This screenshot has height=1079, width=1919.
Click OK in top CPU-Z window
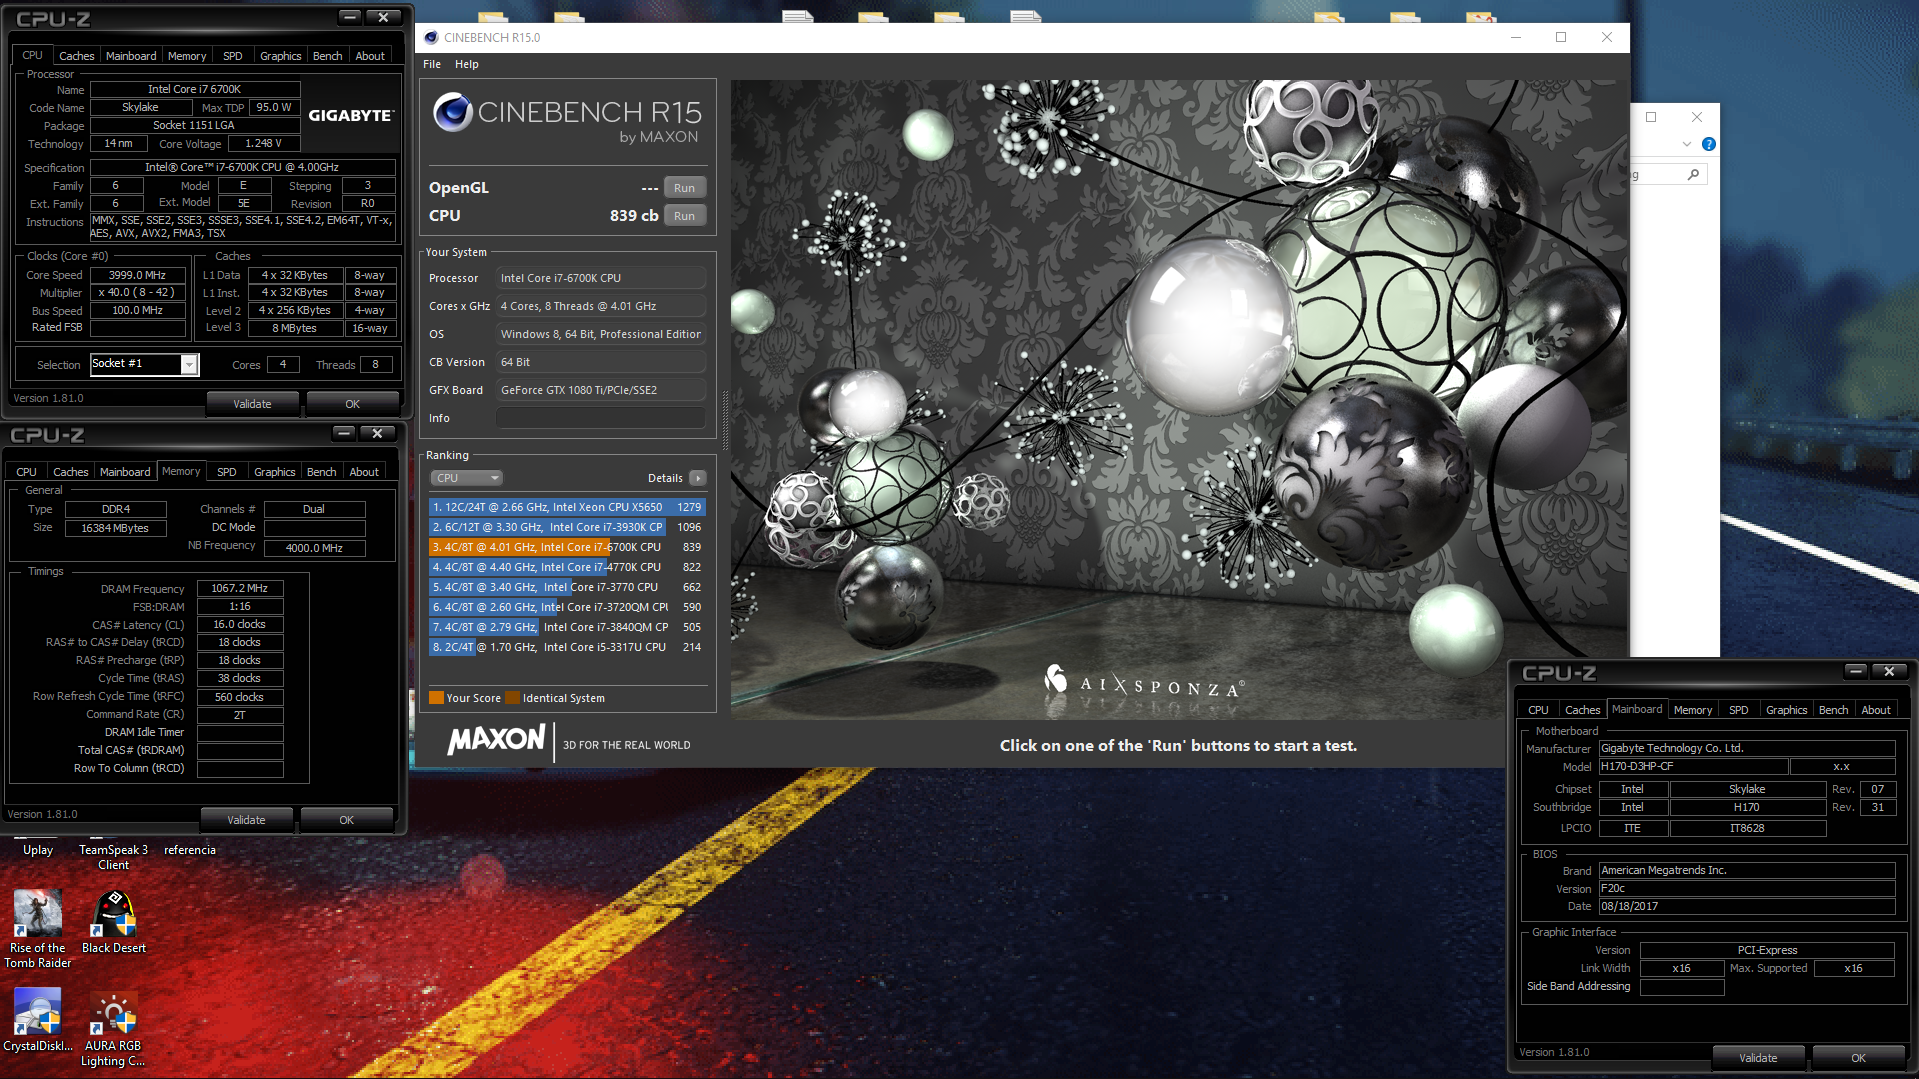click(353, 404)
